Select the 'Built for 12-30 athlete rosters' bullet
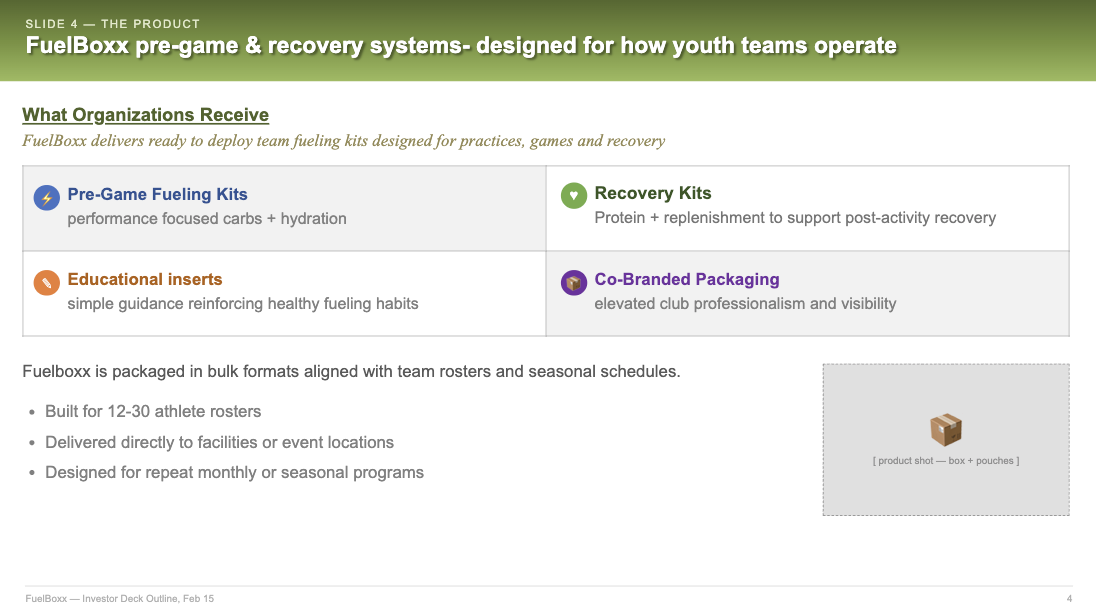1096x614 pixels. (x=153, y=411)
